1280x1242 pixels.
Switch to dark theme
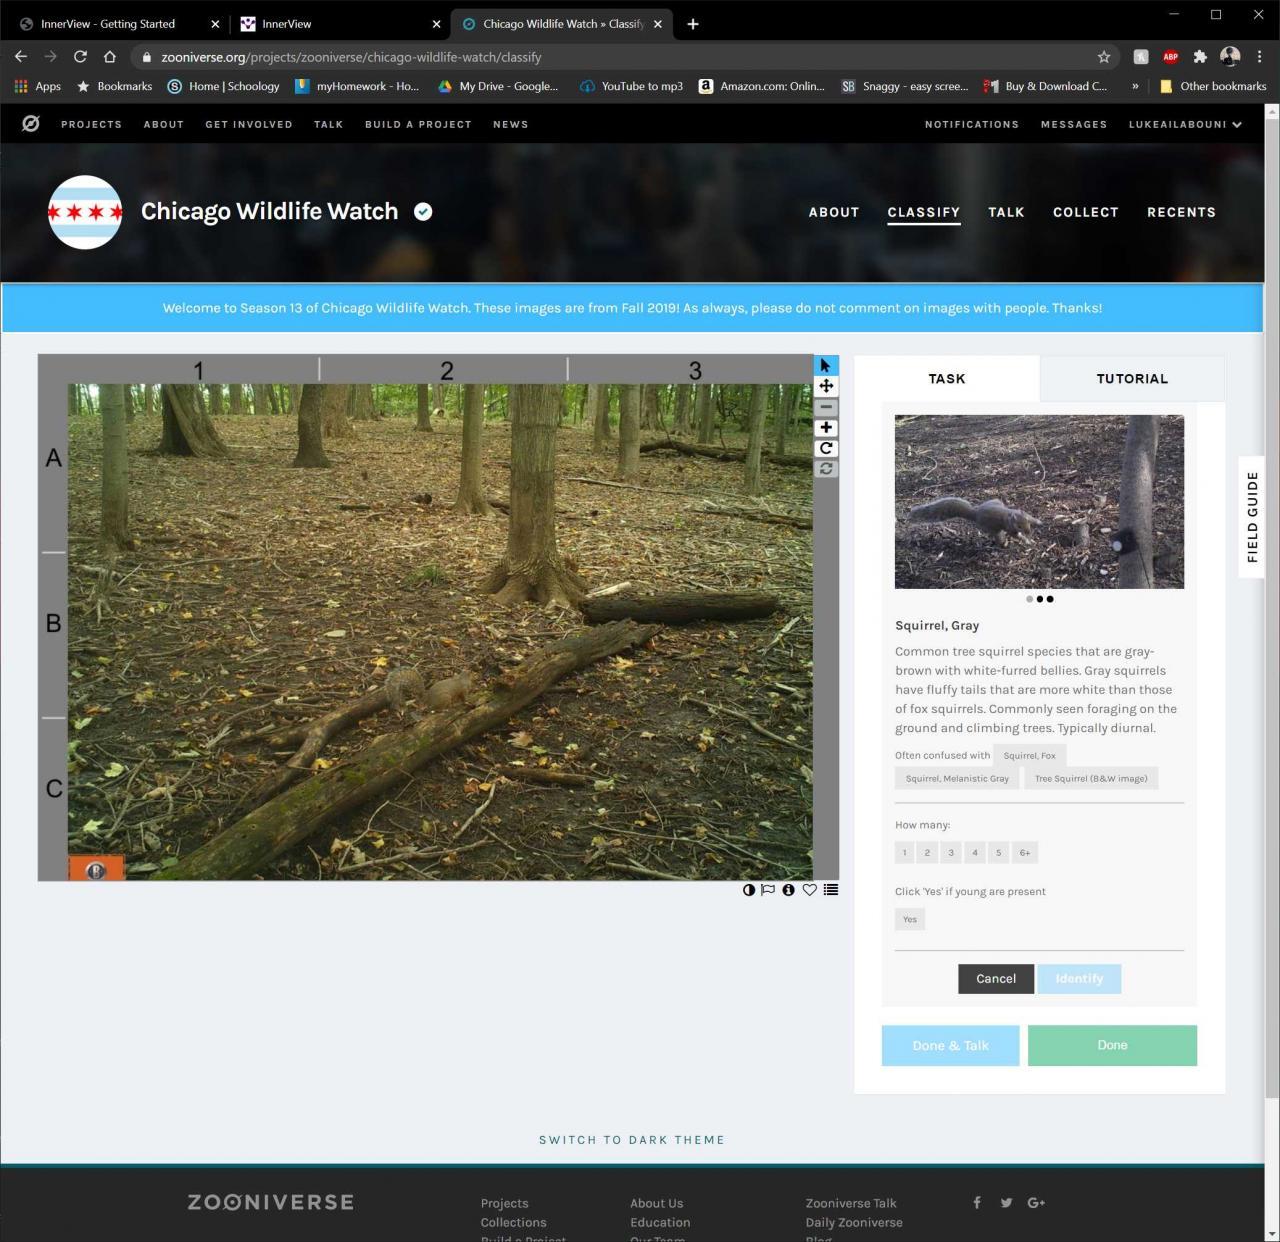pyautogui.click(x=632, y=1140)
